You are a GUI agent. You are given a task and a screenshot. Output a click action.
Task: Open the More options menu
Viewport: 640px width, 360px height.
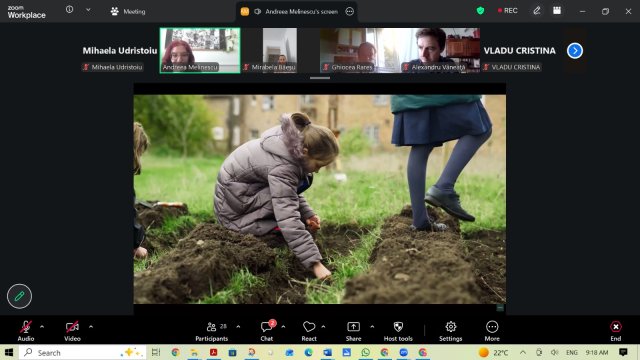coord(492,331)
